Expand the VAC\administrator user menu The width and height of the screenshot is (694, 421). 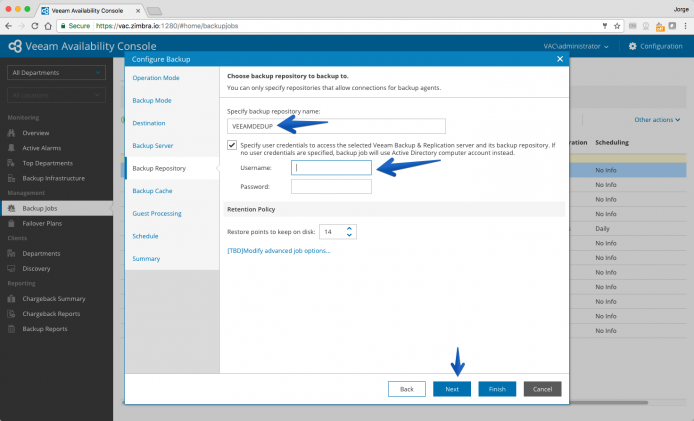576,46
